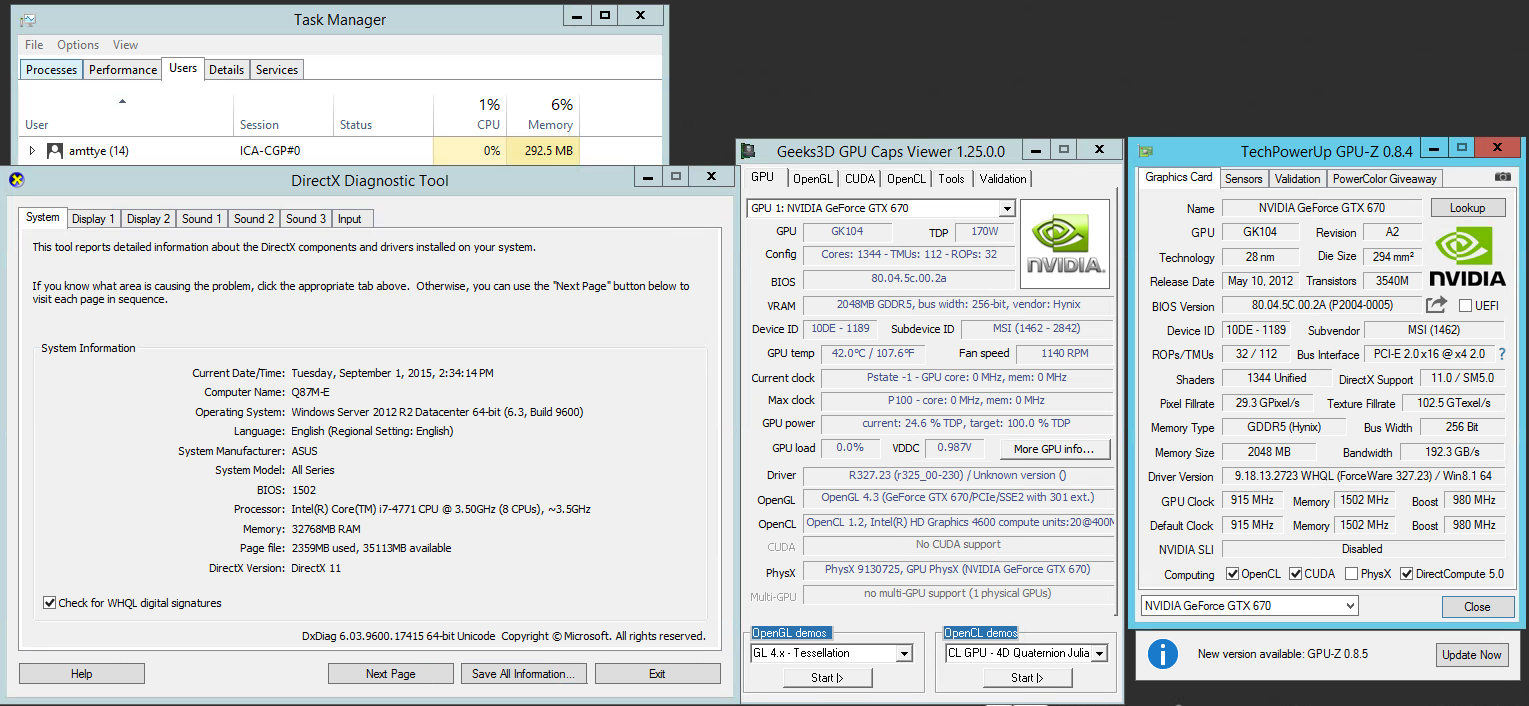The height and width of the screenshot is (706, 1529).
Task: Click Save All Information button
Action: pos(523,674)
